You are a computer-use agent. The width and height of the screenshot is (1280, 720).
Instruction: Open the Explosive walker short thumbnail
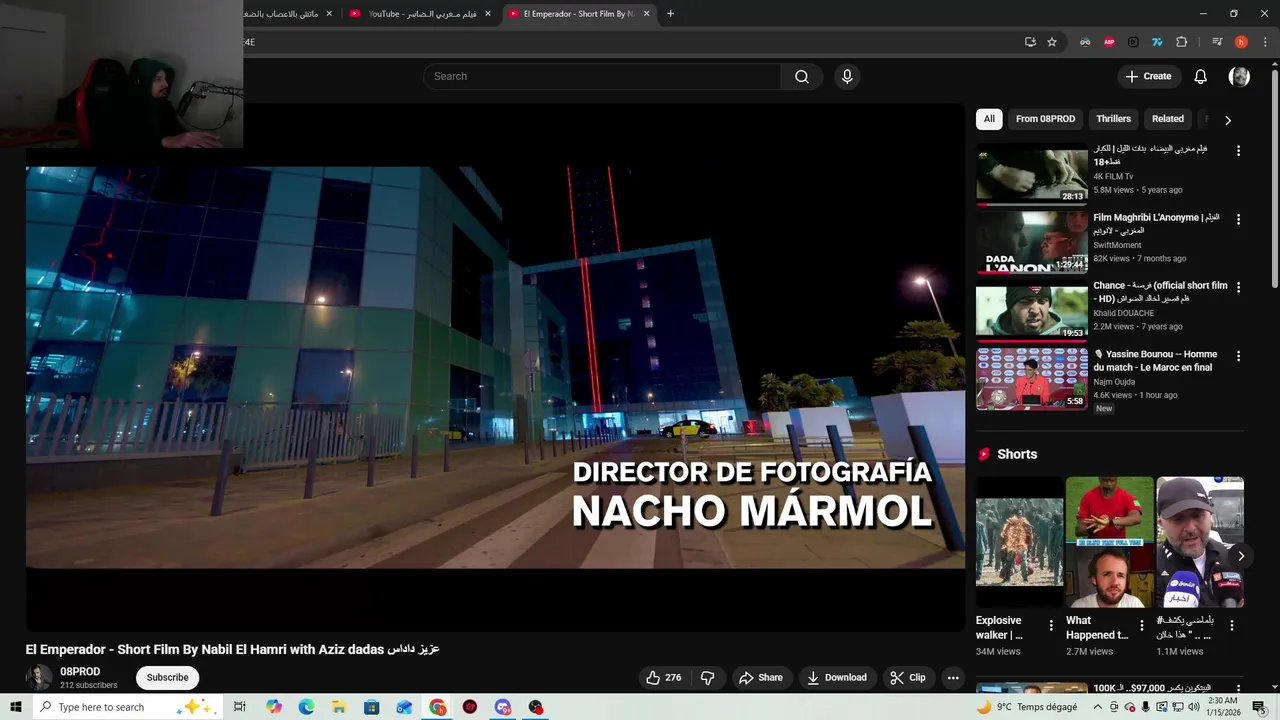(1020, 542)
